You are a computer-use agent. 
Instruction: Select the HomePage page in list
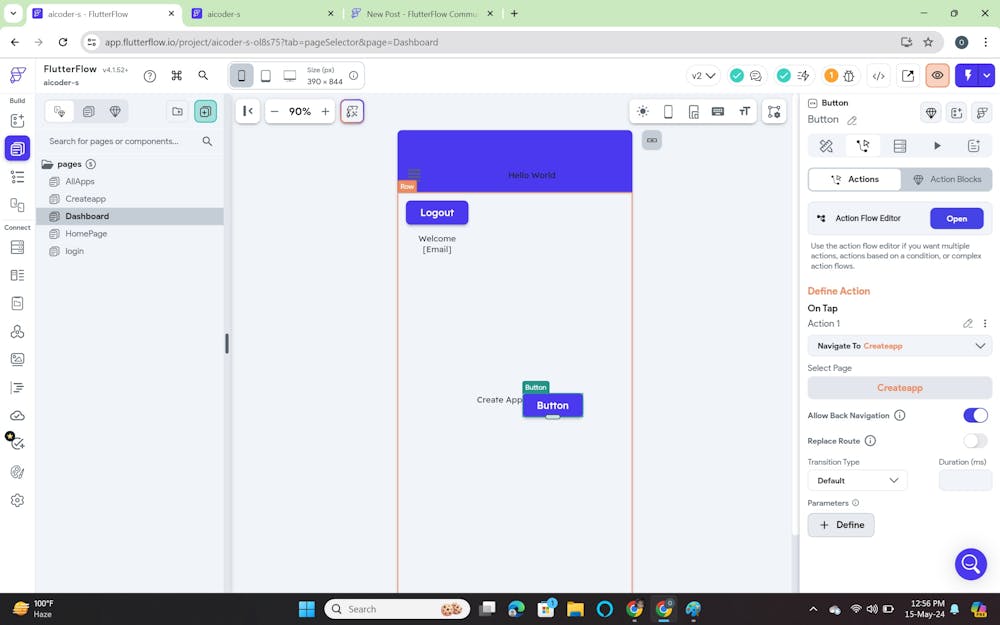(x=86, y=234)
